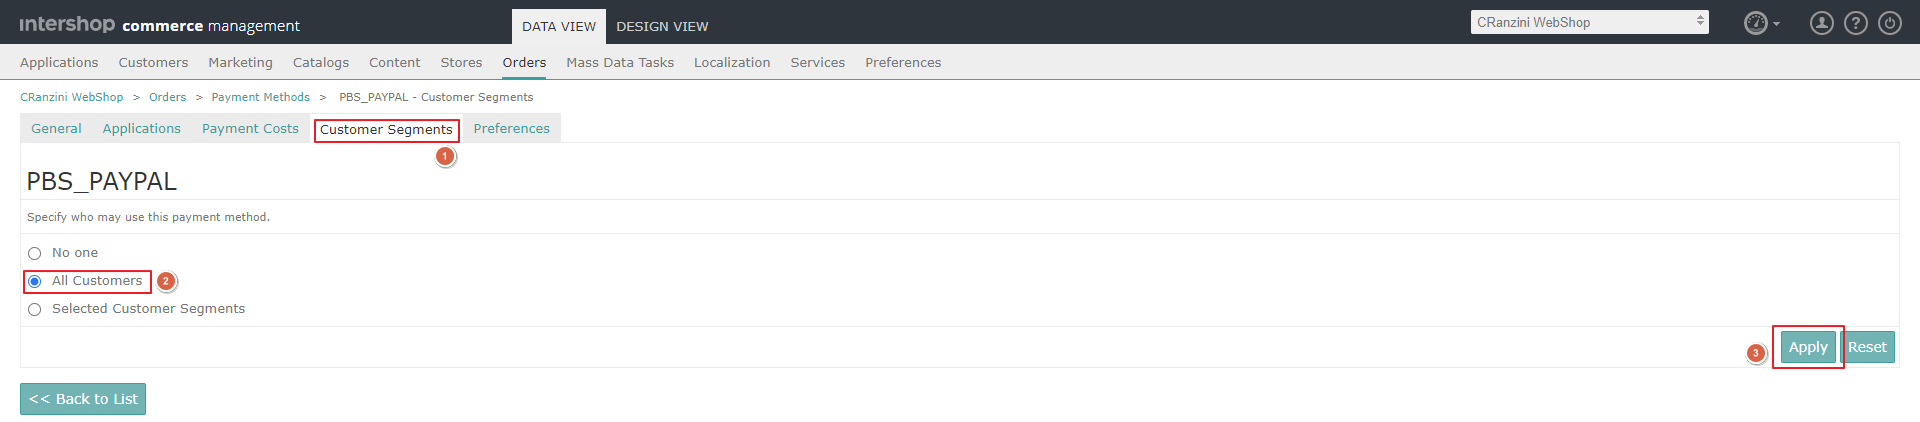Open the Mass Data Tasks menu
This screenshot has width=1920, height=422.
620,62
